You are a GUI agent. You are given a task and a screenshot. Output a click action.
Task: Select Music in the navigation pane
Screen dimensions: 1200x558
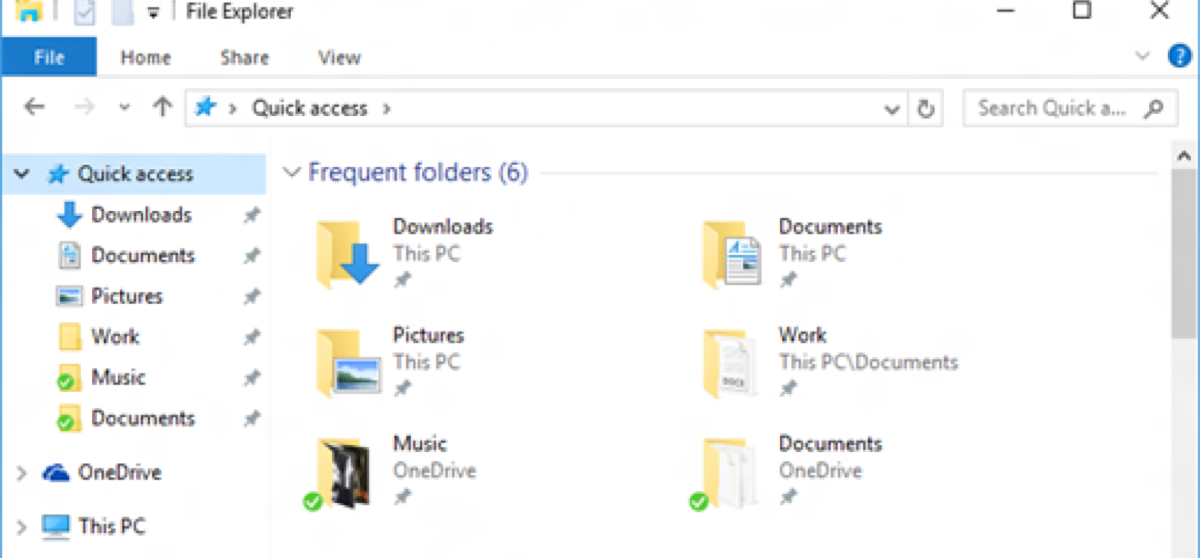coord(118,378)
